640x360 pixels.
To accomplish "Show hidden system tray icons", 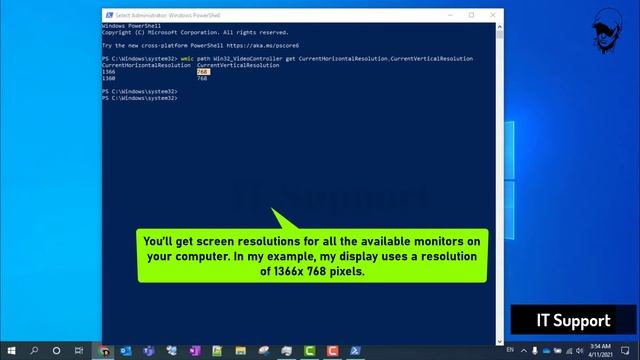I will pyautogui.click(x=524, y=351).
